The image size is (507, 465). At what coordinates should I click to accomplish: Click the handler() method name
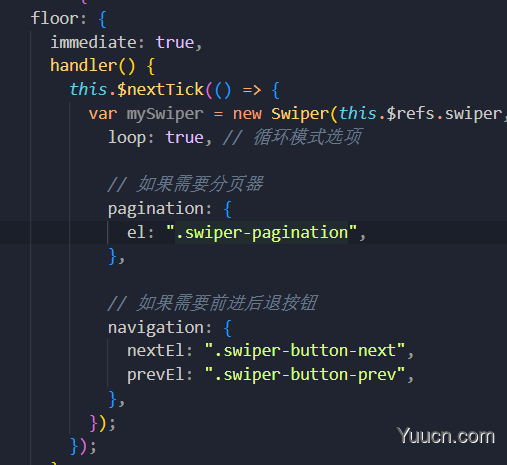84,65
